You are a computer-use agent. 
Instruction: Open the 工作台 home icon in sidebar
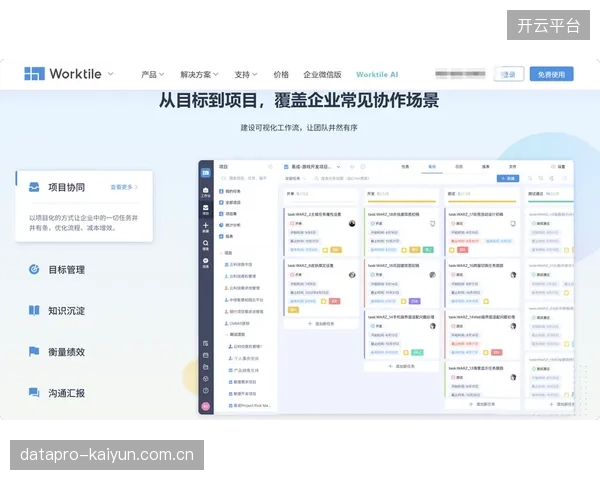click(x=205, y=192)
